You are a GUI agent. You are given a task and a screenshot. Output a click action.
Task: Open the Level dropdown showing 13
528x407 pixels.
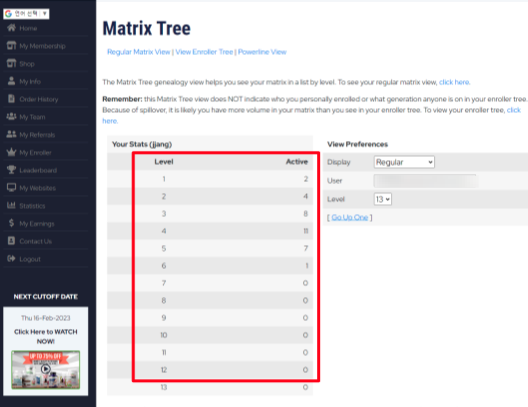383,199
